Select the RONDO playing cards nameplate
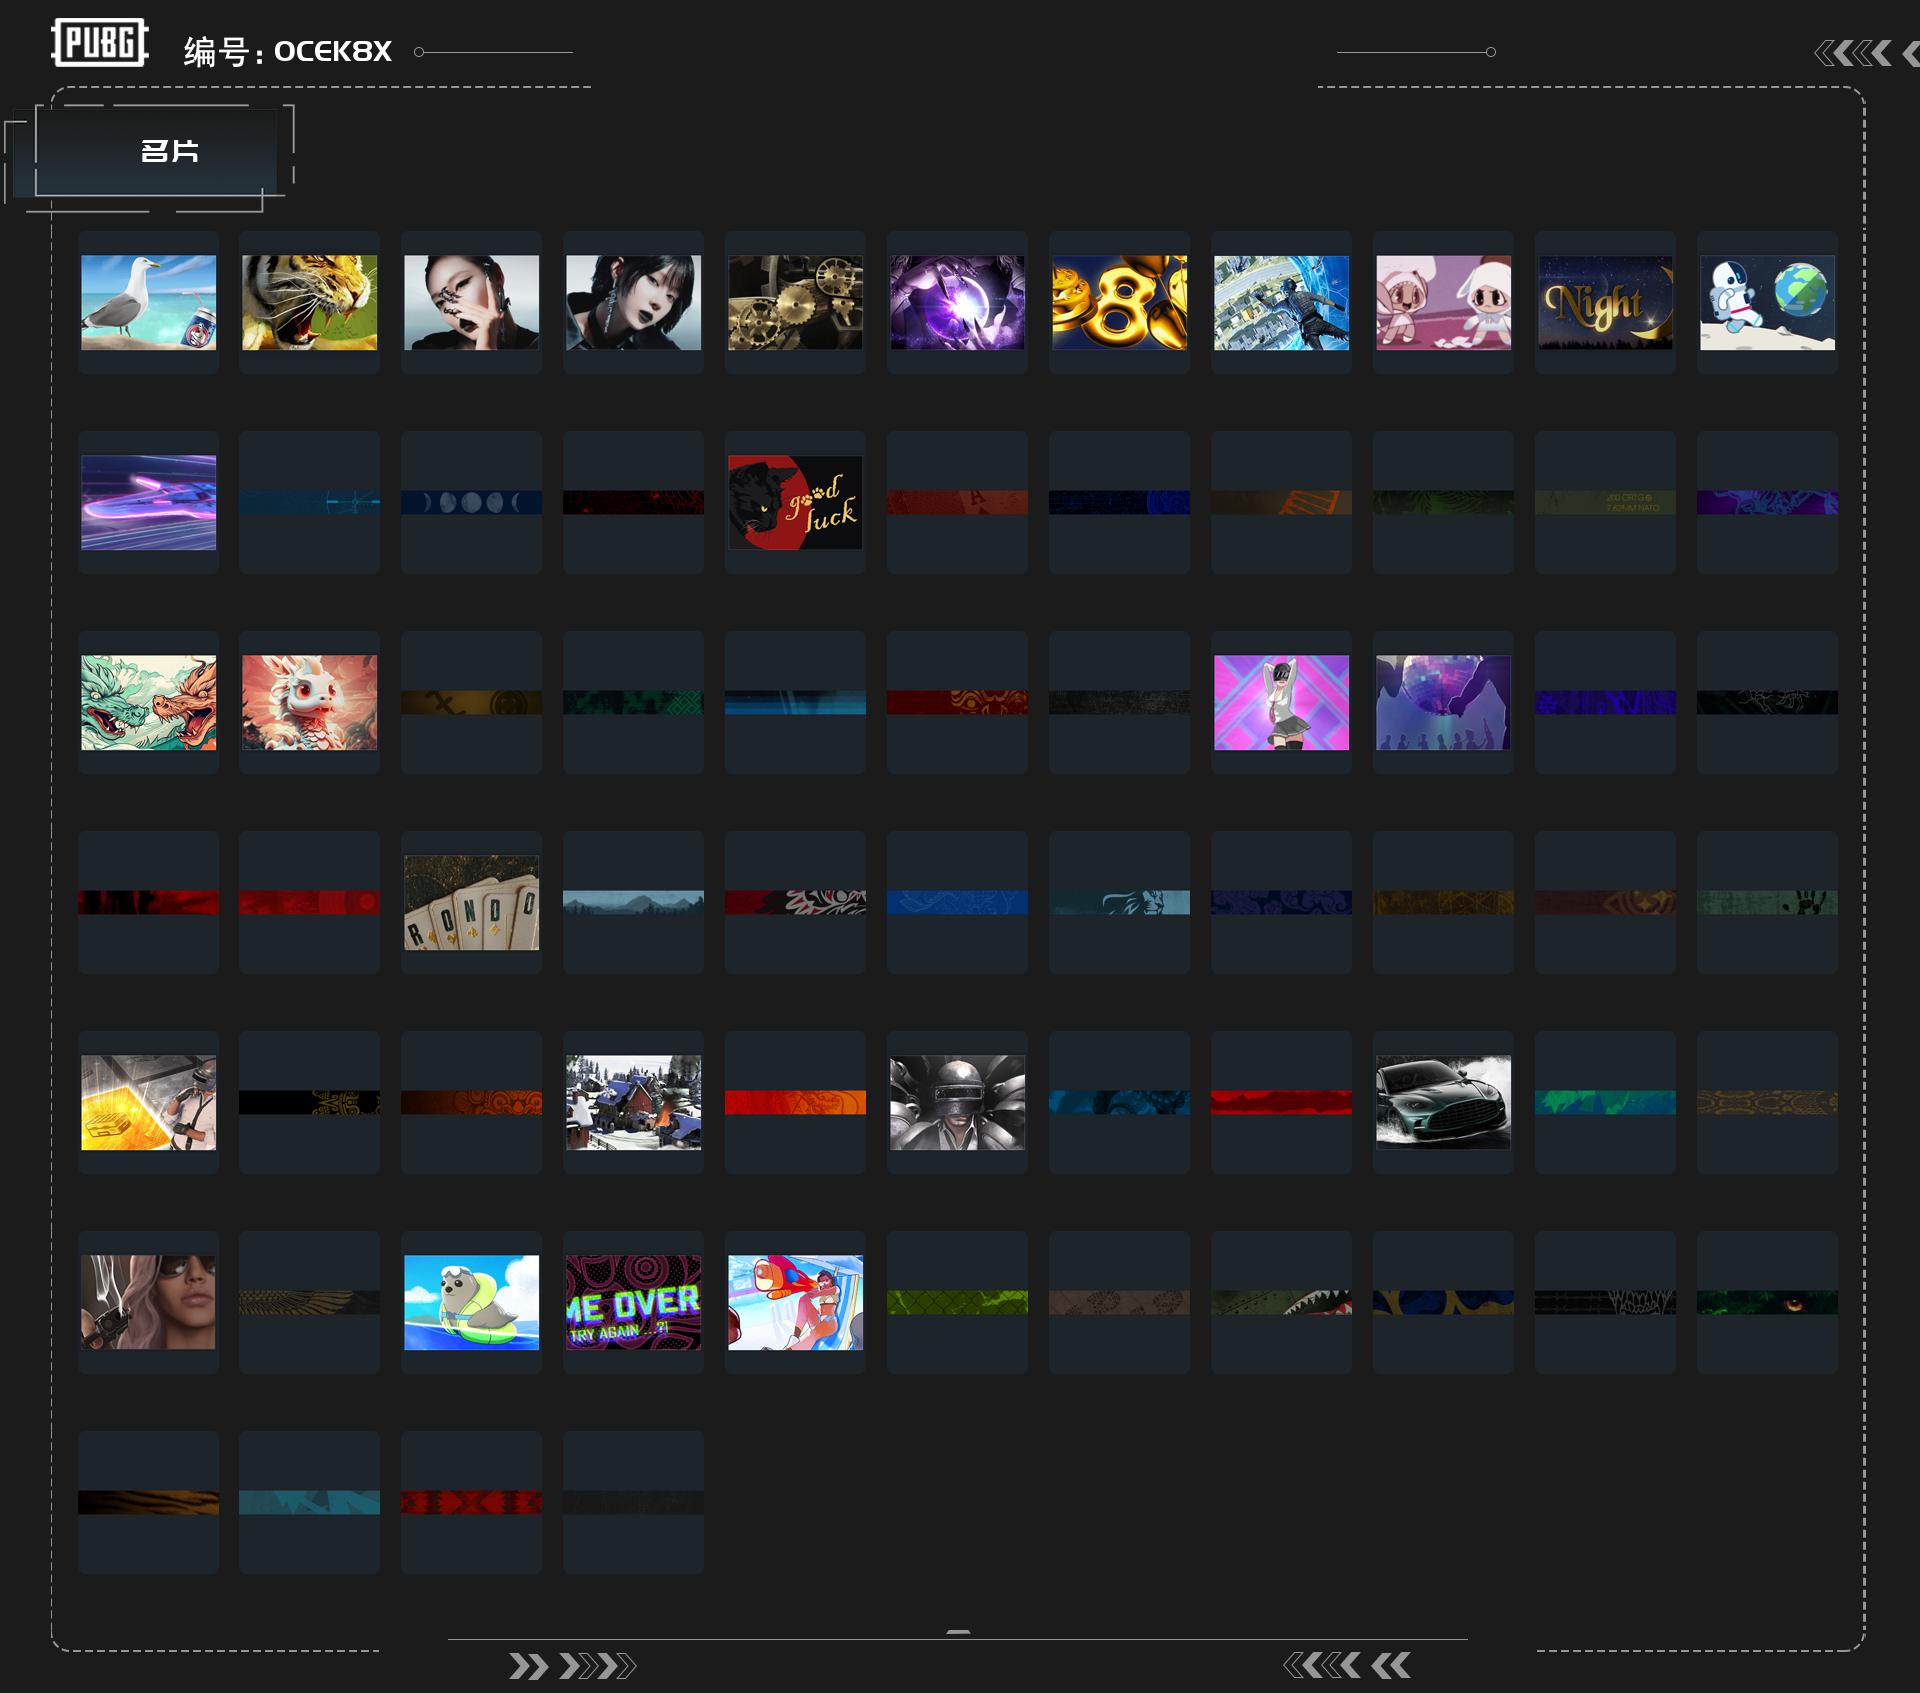The width and height of the screenshot is (1920, 1693). click(x=471, y=902)
